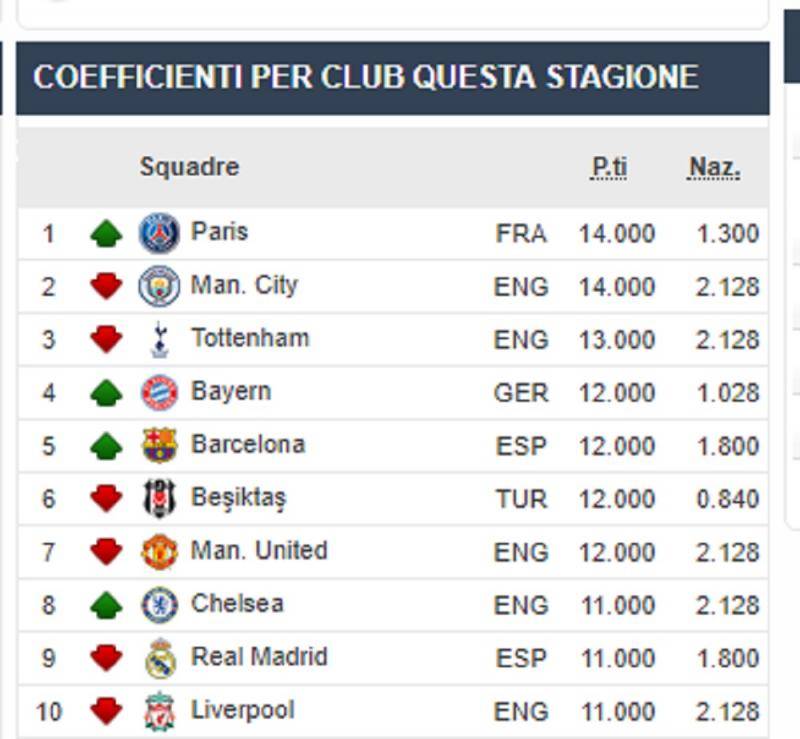Click the Beşiktaş club crest icon
This screenshot has width=800, height=739.
159,498
